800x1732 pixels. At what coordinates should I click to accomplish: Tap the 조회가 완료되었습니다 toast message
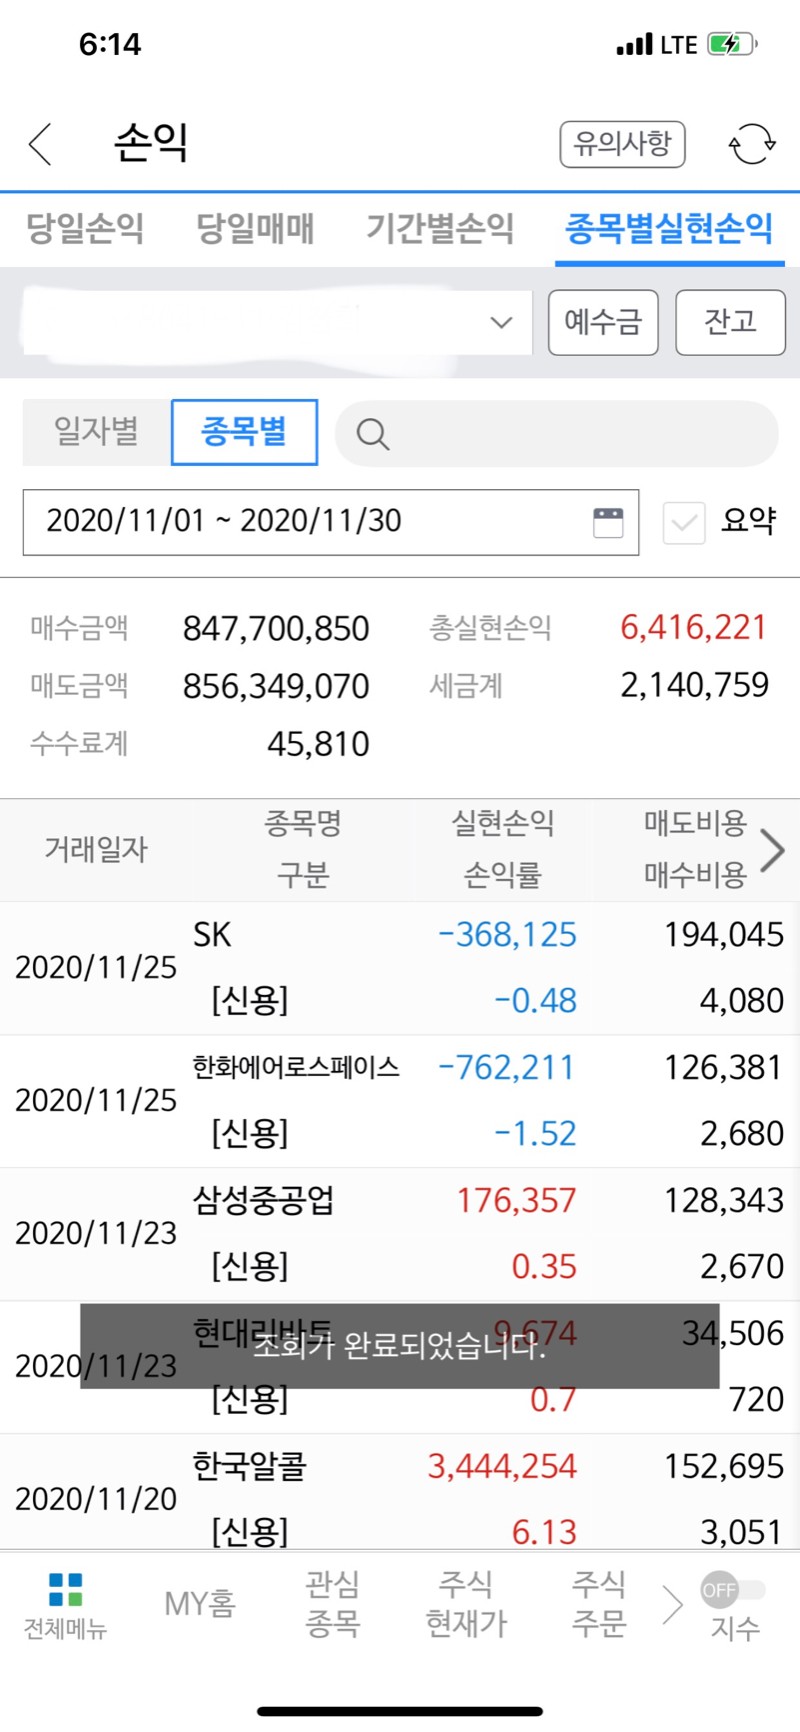pos(399,1346)
